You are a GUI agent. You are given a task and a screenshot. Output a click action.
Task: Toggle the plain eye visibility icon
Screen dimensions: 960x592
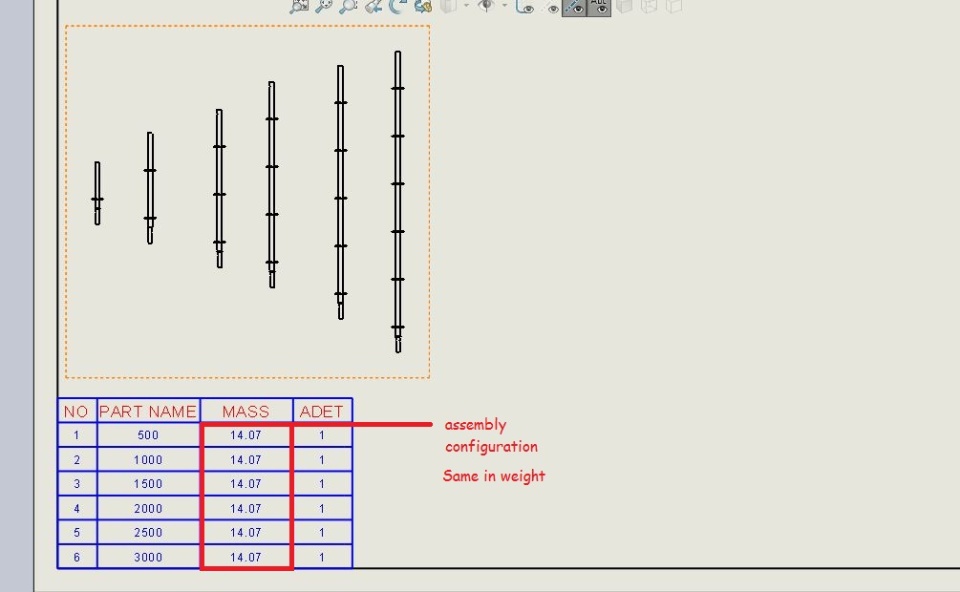click(x=552, y=7)
